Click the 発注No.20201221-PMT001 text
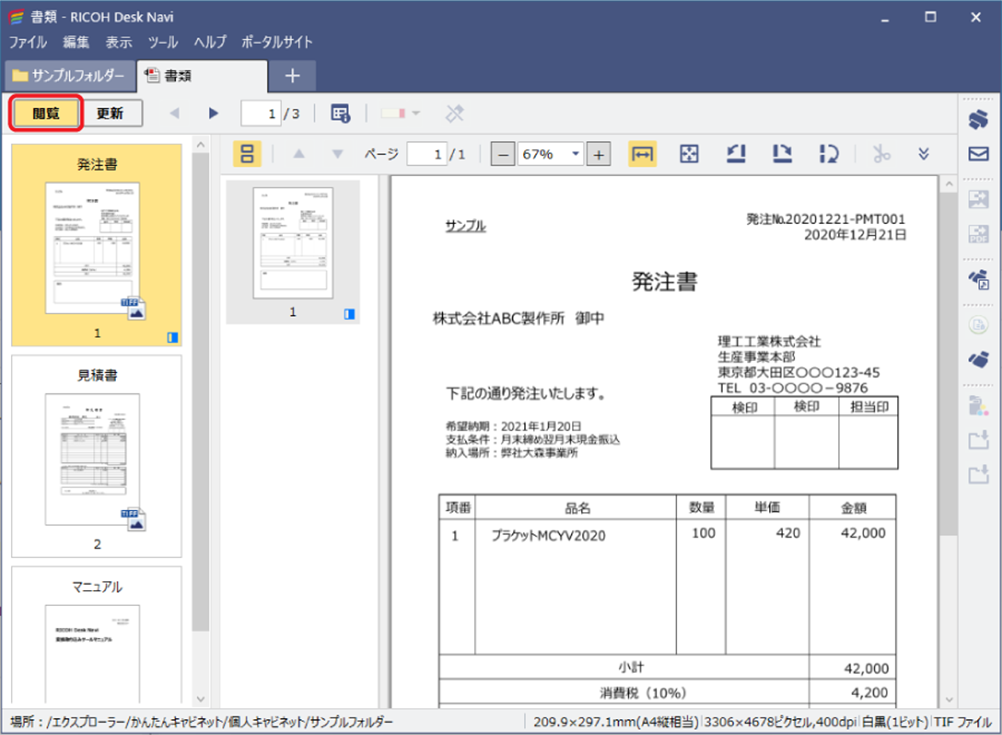1002x735 pixels. click(x=826, y=219)
